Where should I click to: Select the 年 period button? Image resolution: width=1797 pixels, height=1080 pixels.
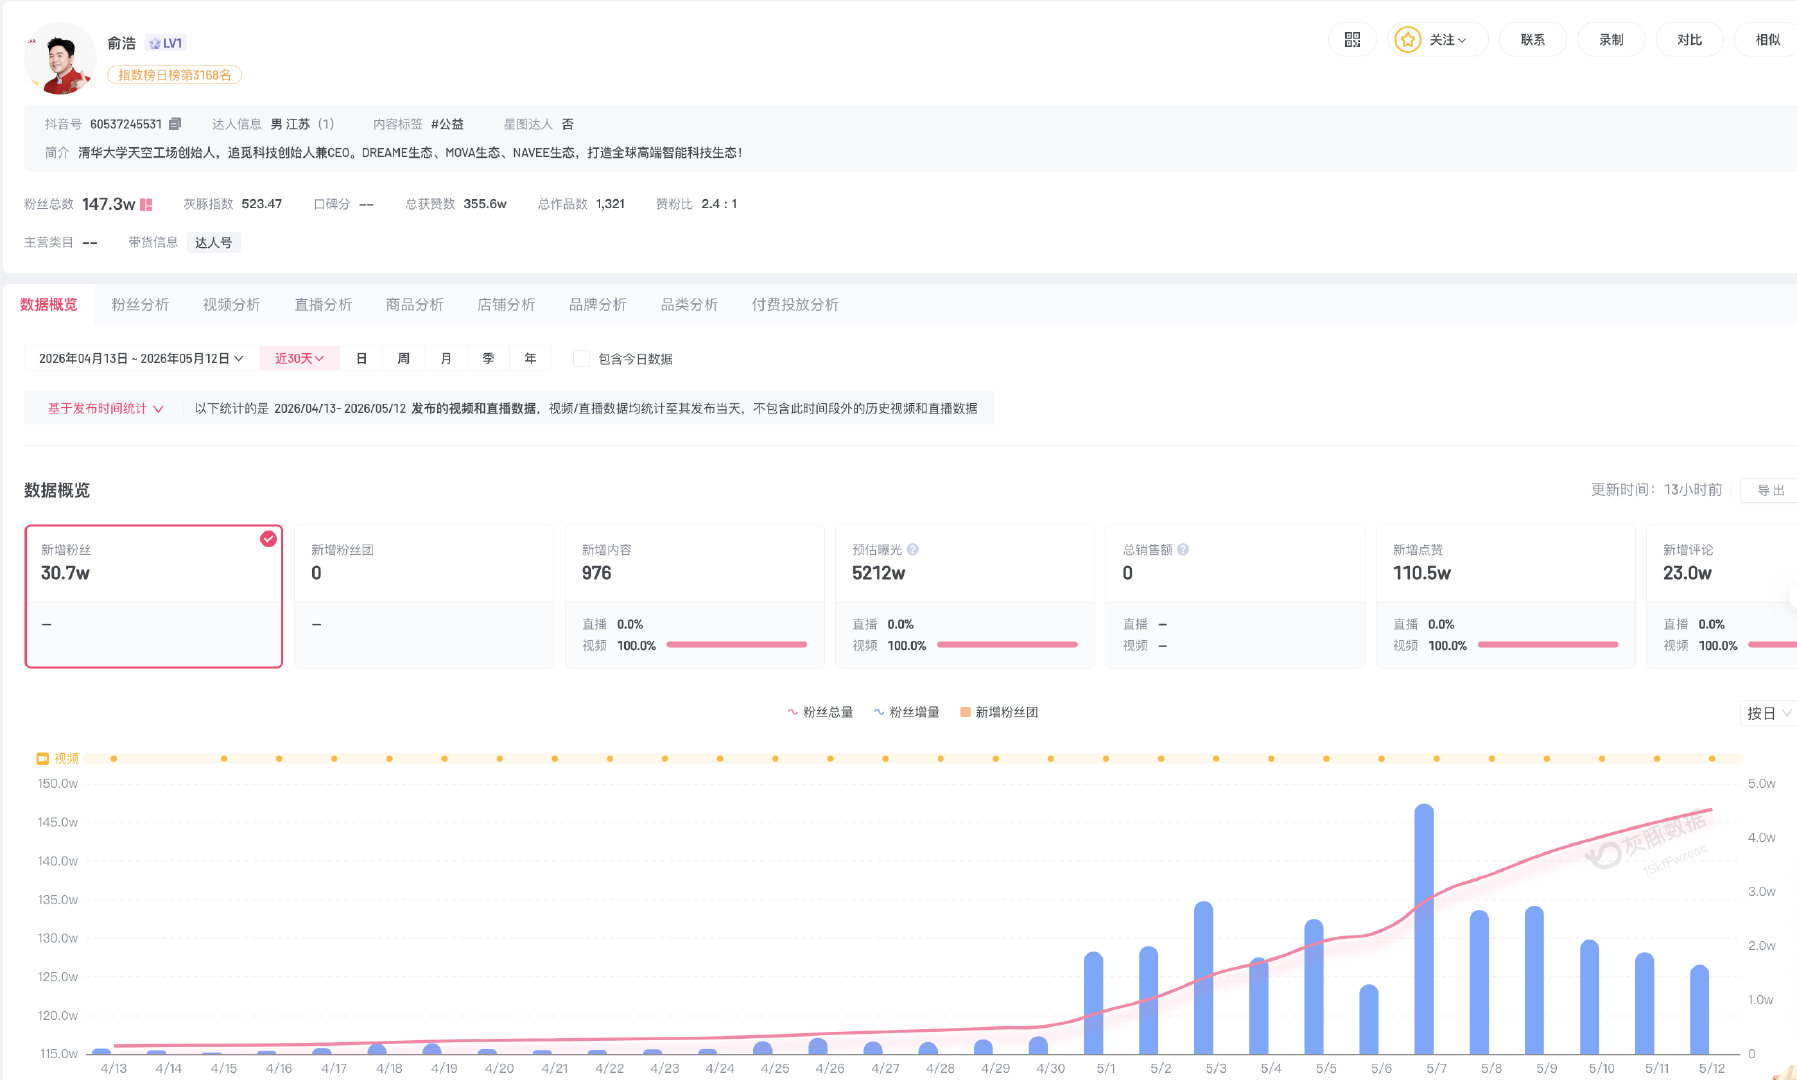pyautogui.click(x=530, y=359)
